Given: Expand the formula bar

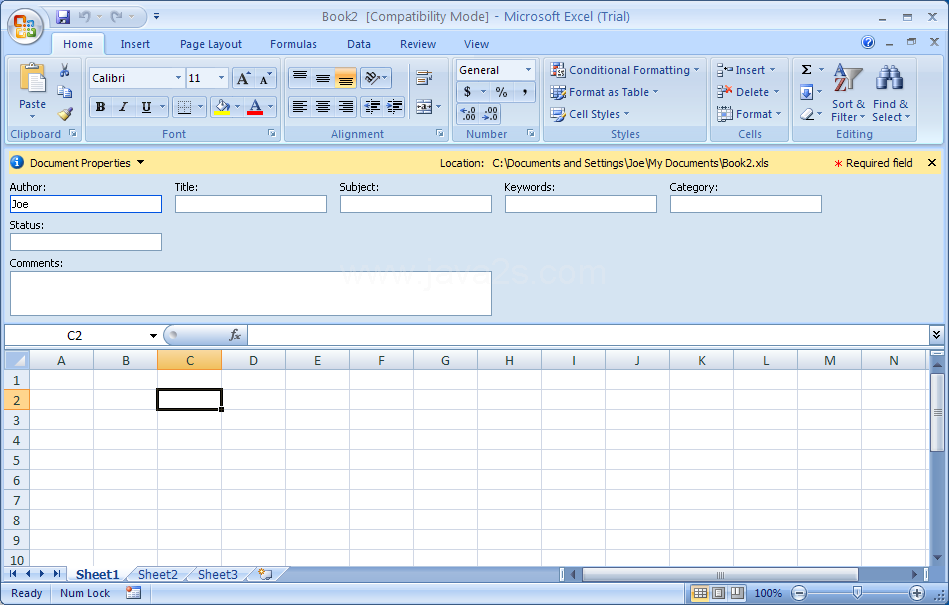Looking at the screenshot, I should (x=936, y=335).
